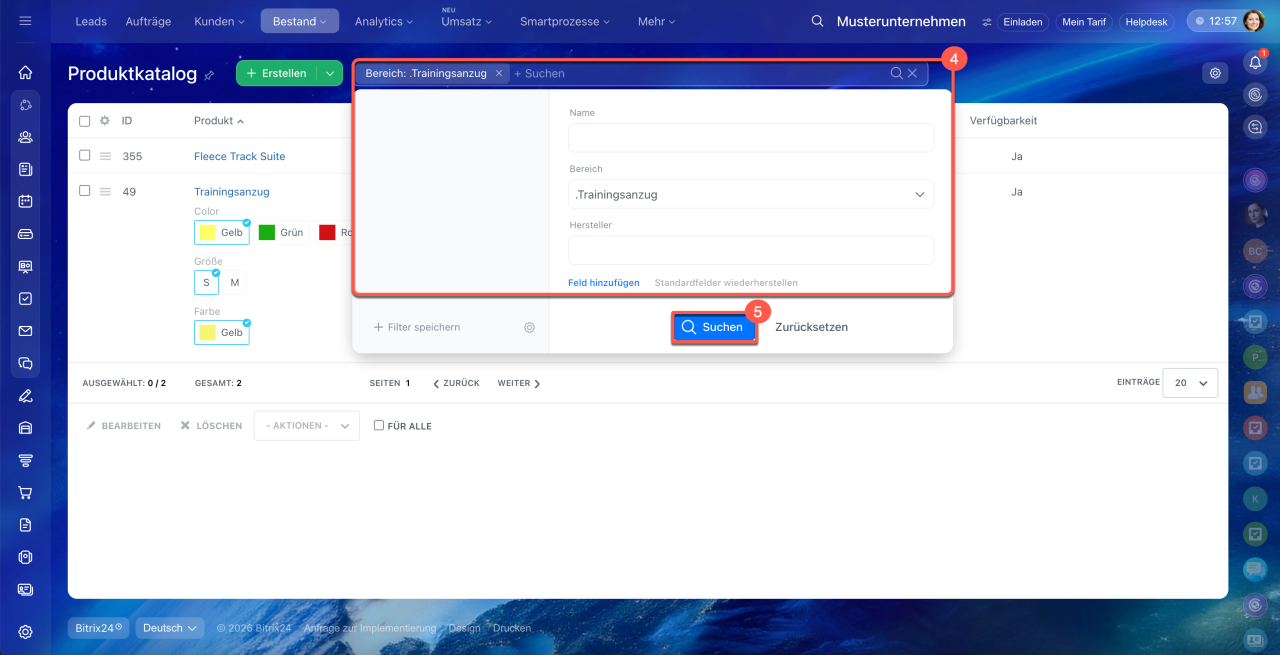Select the Grün color swatch
Image resolution: width=1280 pixels, height=655 pixels.
pyautogui.click(x=281, y=232)
